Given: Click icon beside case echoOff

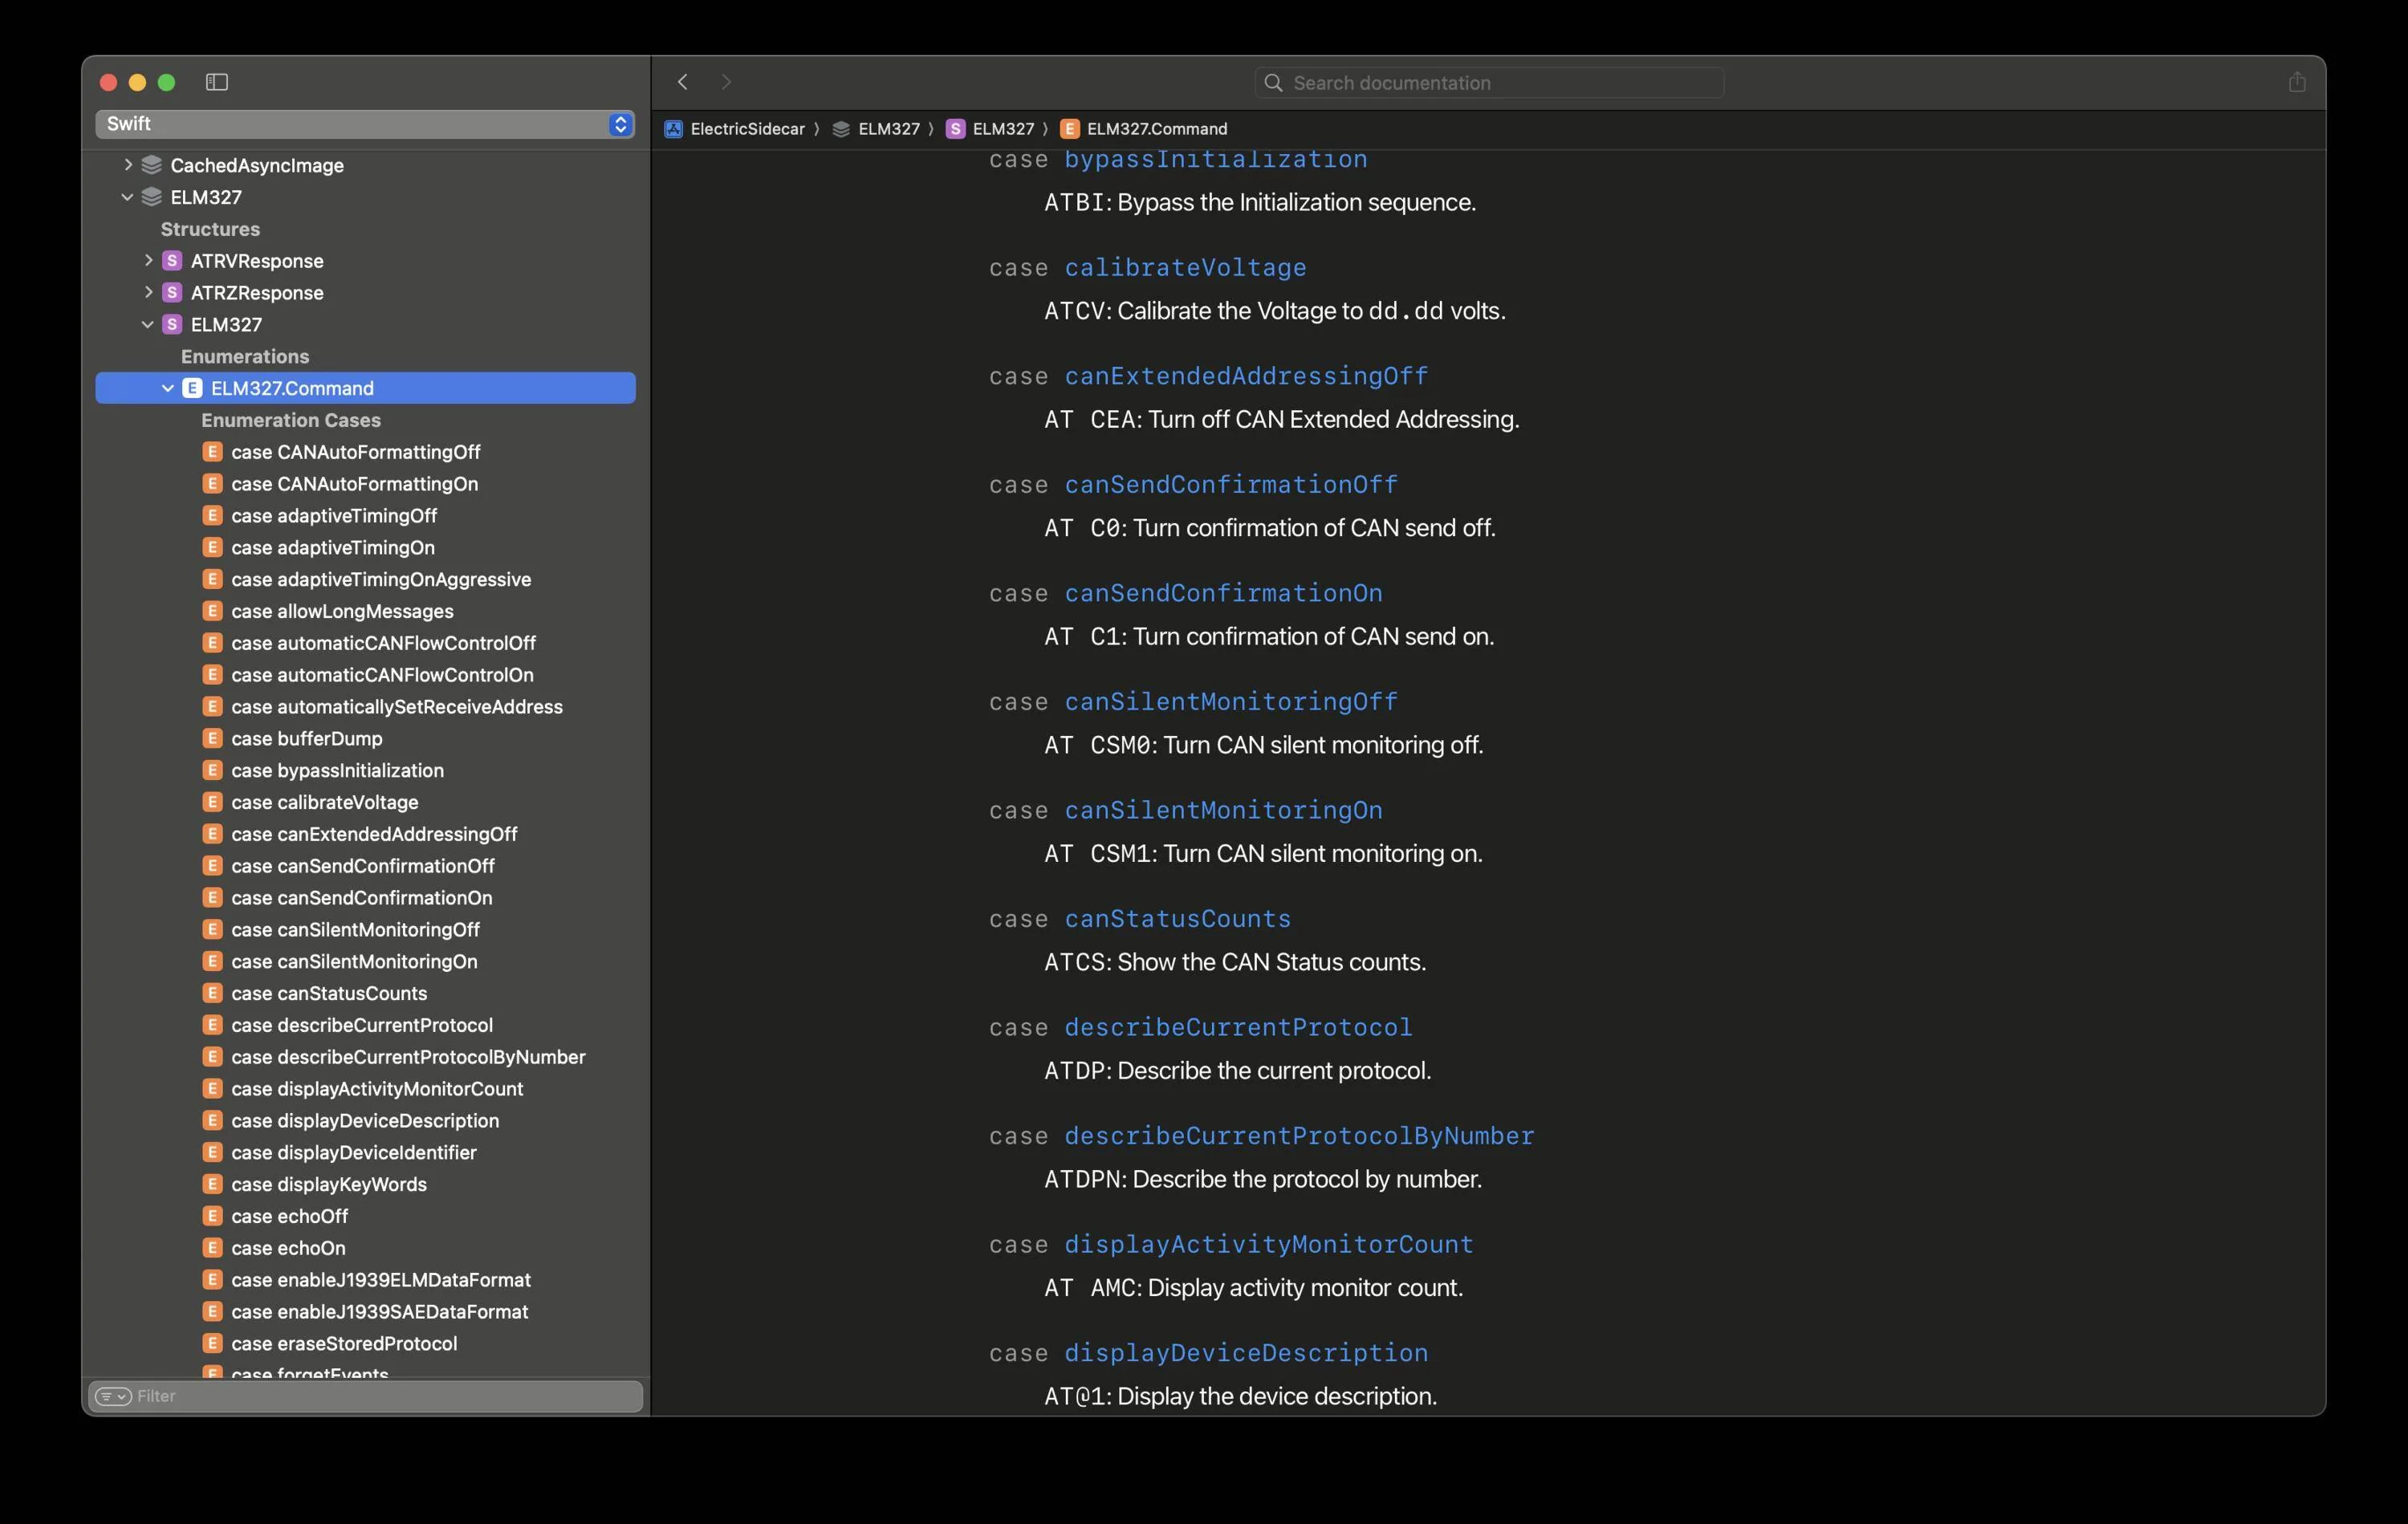Looking at the screenshot, I should [x=212, y=1216].
